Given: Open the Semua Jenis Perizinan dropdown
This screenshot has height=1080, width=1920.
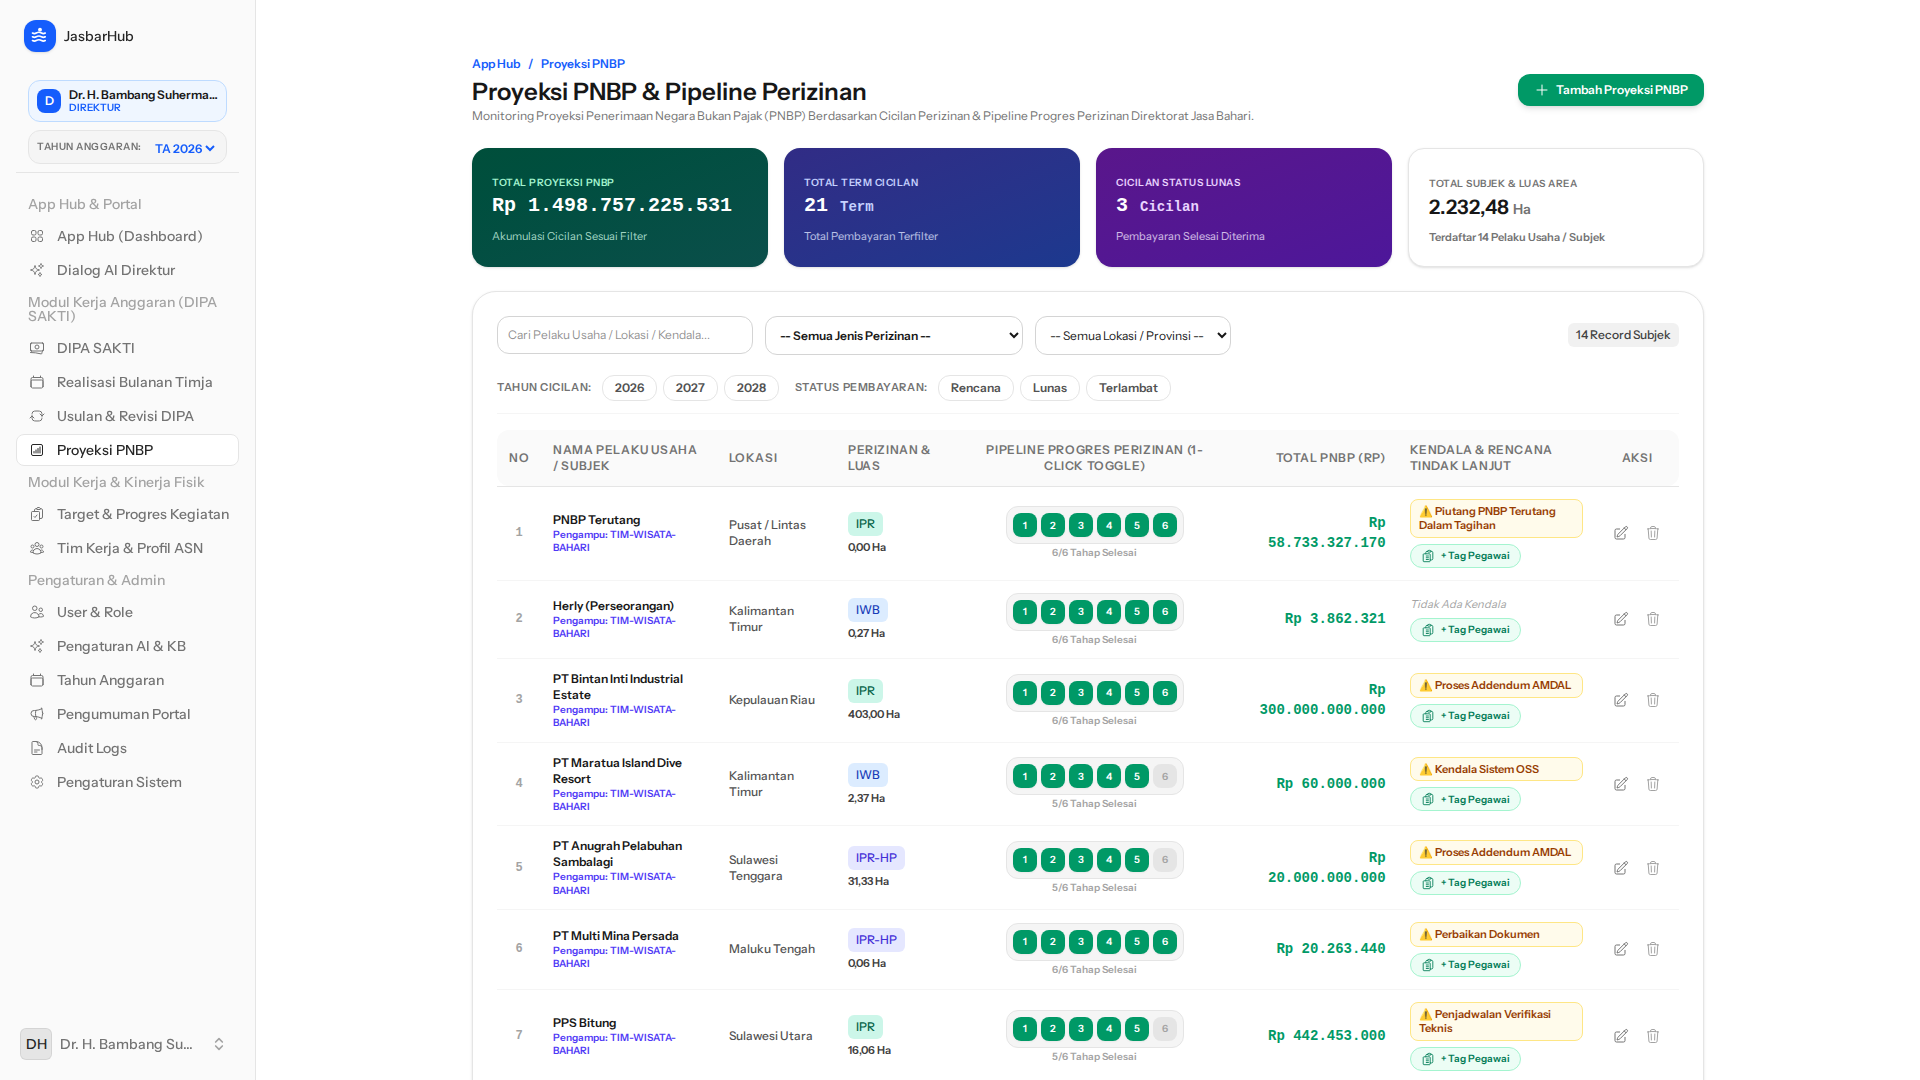Looking at the screenshot, I should click(x=894, y=335).
